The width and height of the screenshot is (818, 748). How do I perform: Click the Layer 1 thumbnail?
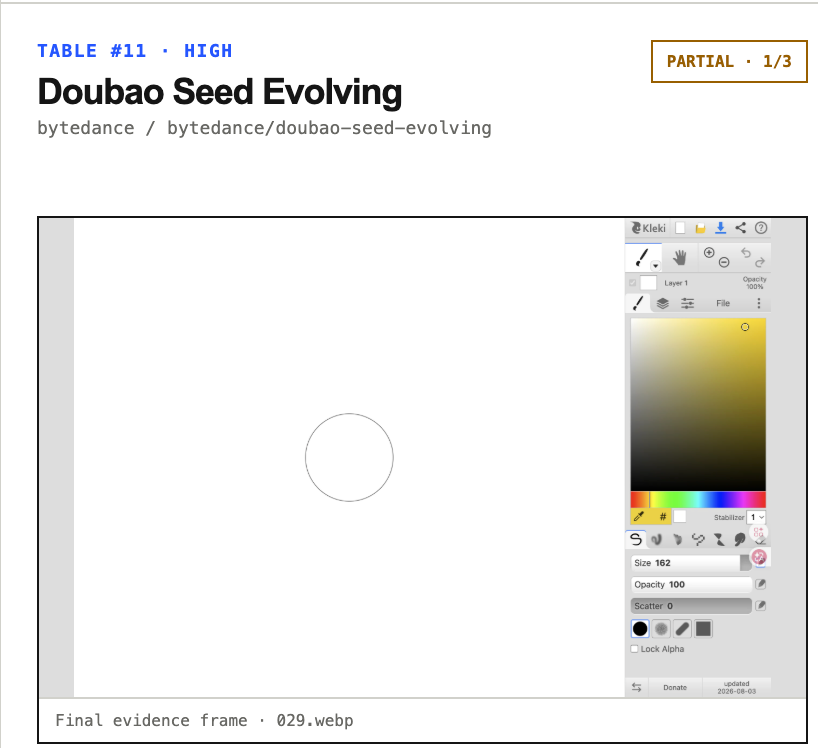[648, 283]
